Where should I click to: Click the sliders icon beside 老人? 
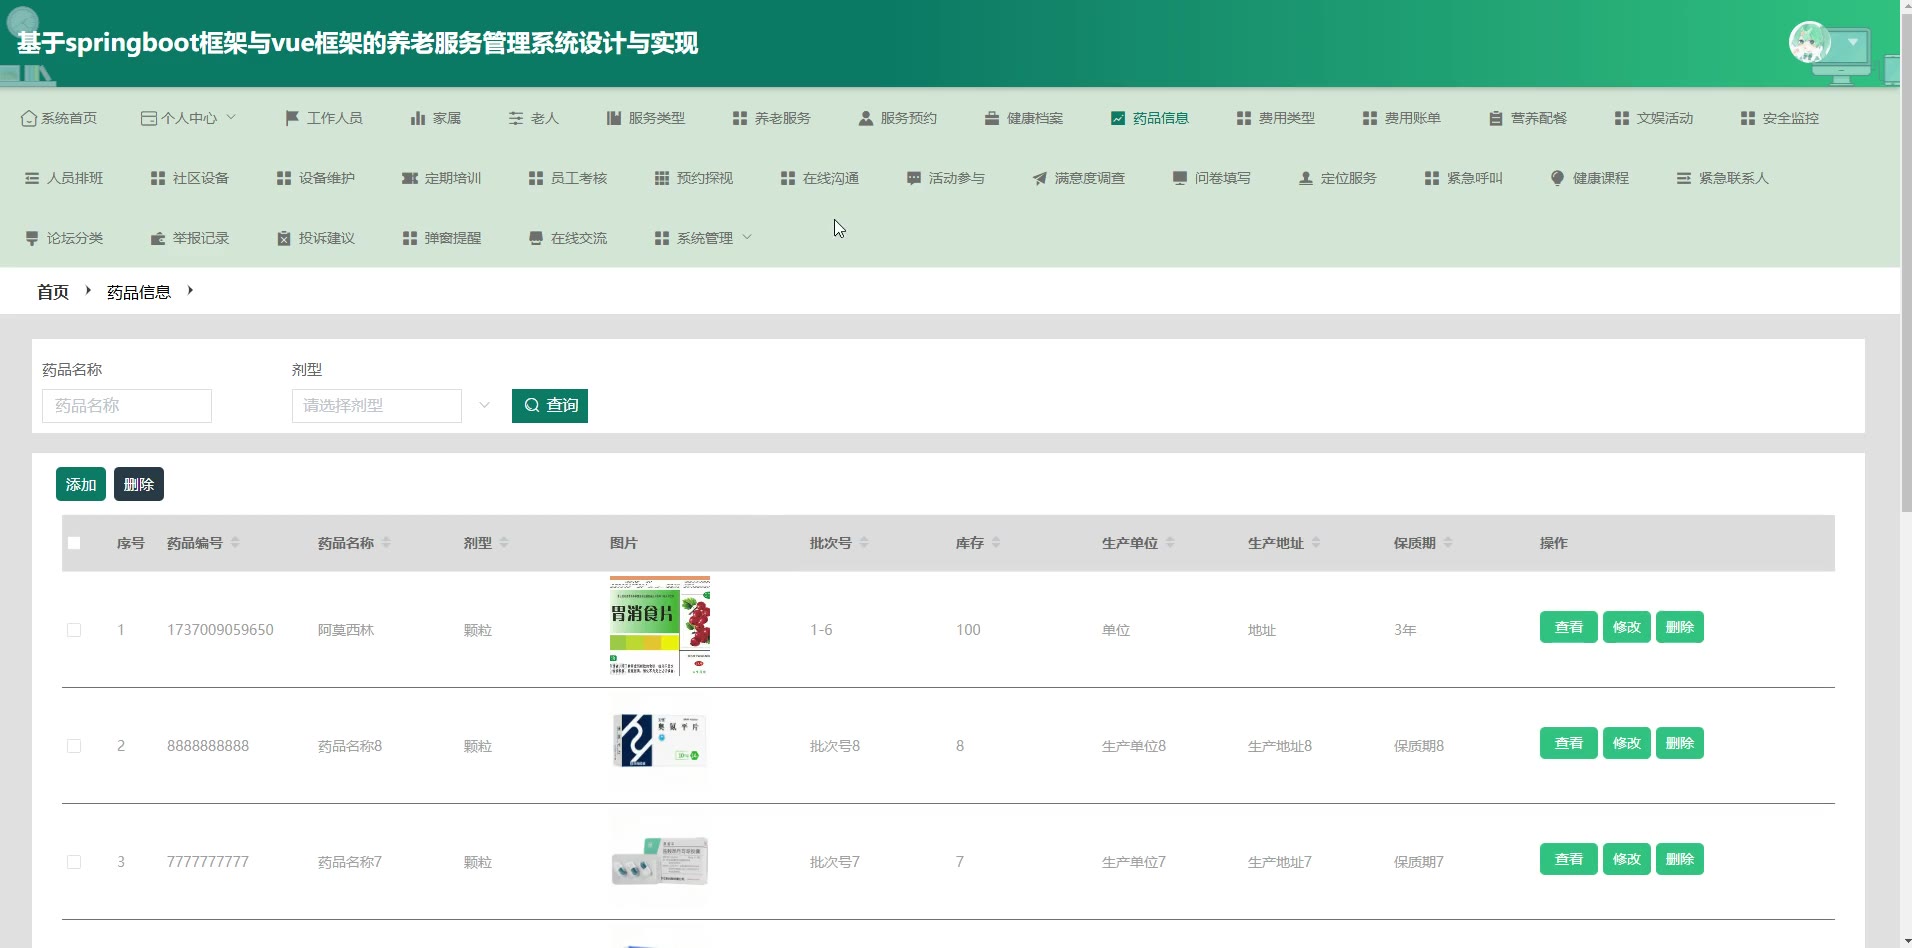(516, 118)
